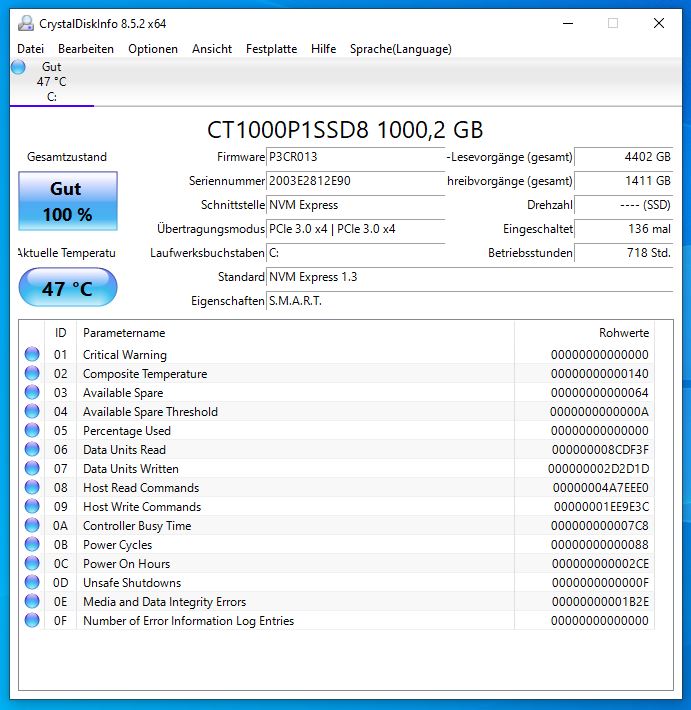
Task: Click the Standard field NVM Express 1.3
Action: 470,277
